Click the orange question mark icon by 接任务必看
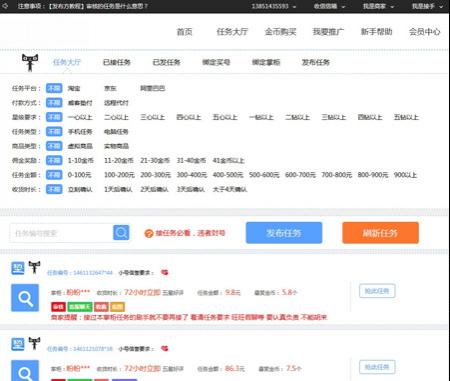The image size is (450, 381). point(149,234)
